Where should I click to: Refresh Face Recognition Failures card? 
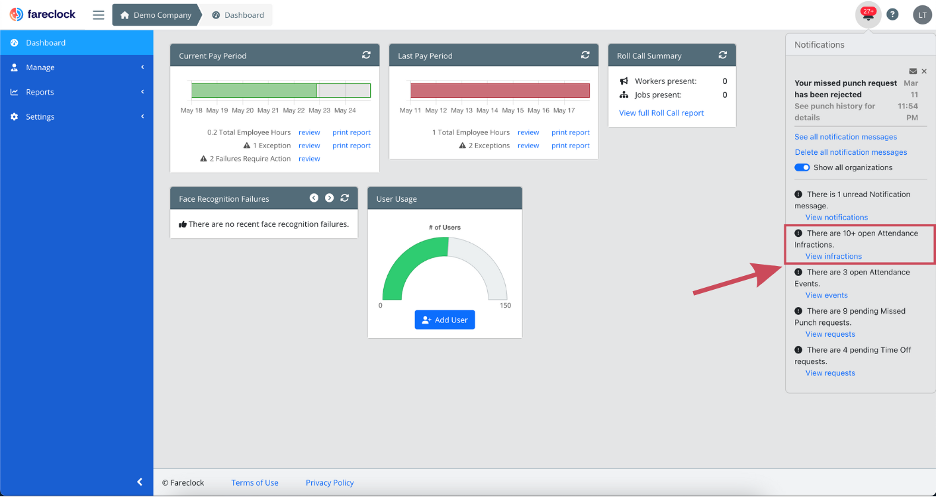344,198
